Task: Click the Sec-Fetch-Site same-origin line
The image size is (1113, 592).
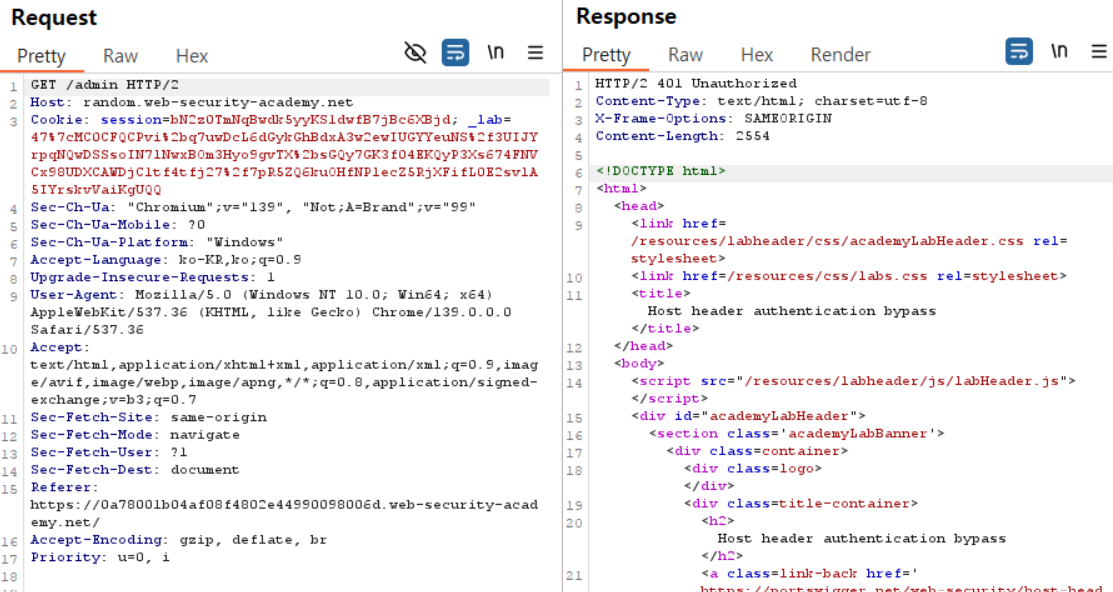Action: 148,417
